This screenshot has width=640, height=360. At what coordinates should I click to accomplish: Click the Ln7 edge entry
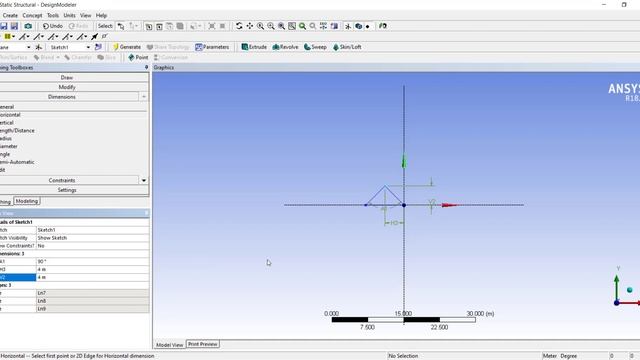pos(93,293)
